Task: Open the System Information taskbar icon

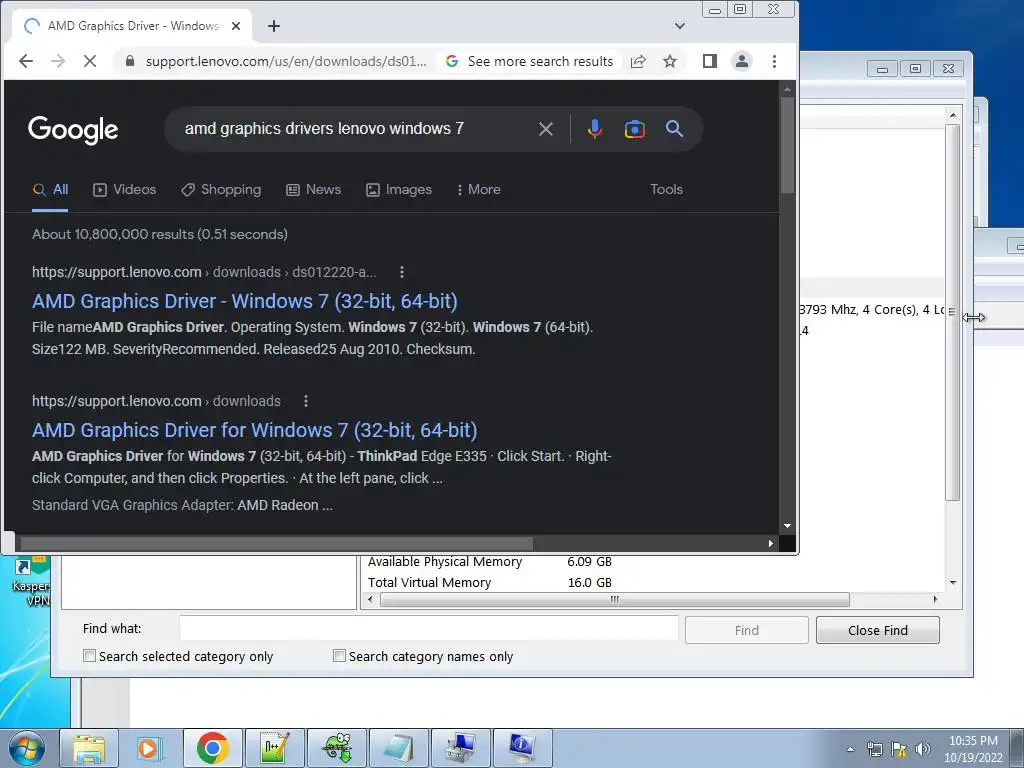Action: pyautogui.click(x=522, y=748)
